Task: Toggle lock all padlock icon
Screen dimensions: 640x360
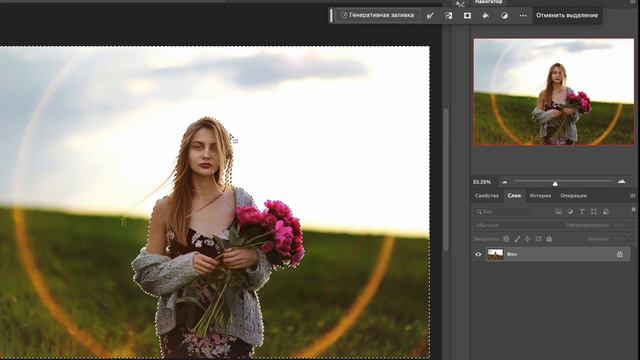Action: [549, 239]
